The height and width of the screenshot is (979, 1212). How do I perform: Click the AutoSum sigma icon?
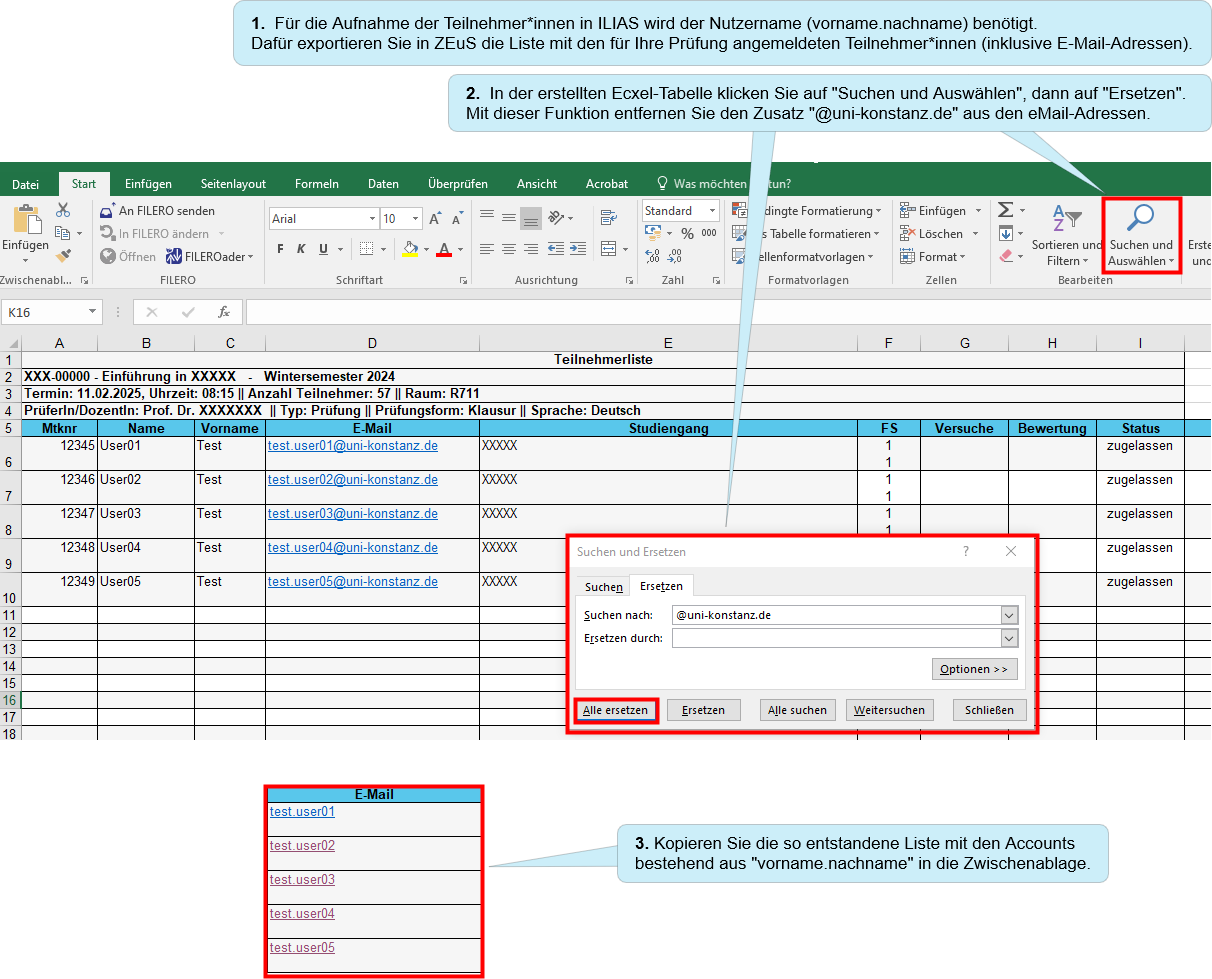coord(1005,210)
